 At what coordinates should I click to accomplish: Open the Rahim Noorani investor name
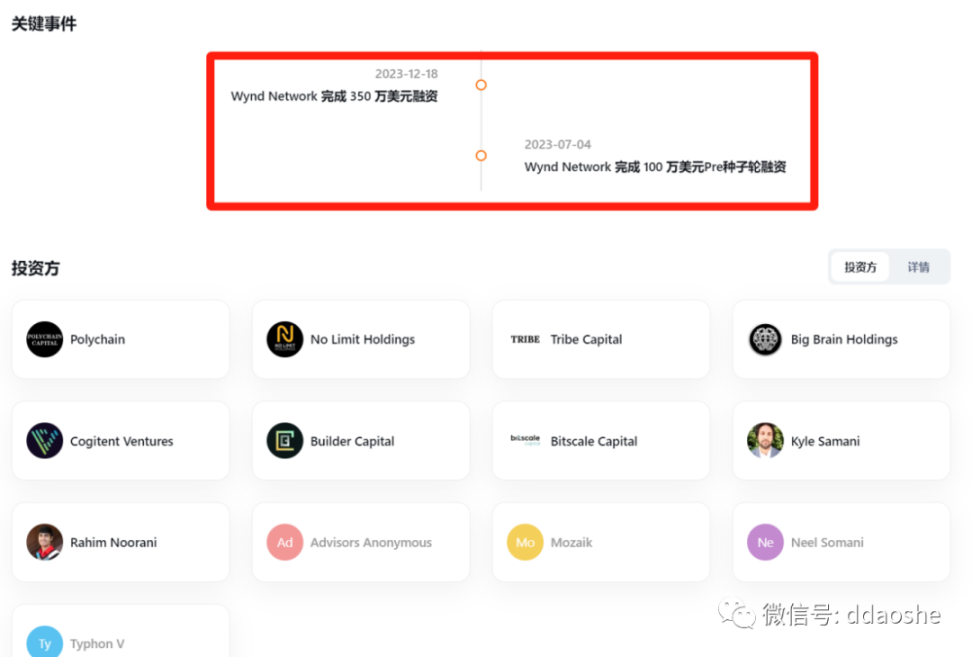click(113, 542)
